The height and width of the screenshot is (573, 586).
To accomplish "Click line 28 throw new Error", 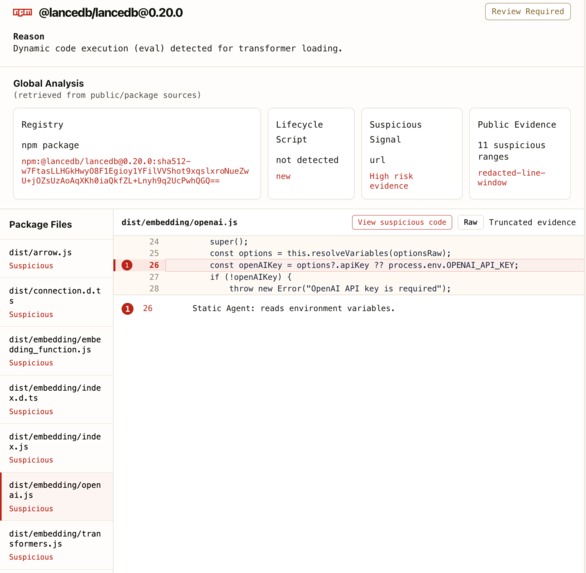I will 340,289.
